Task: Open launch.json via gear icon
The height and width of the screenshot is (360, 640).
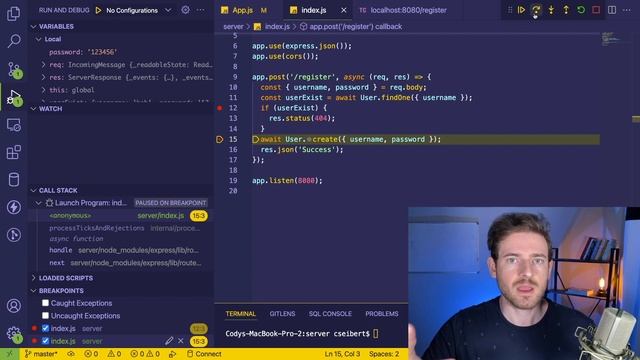Action: [x=185, y=10]
